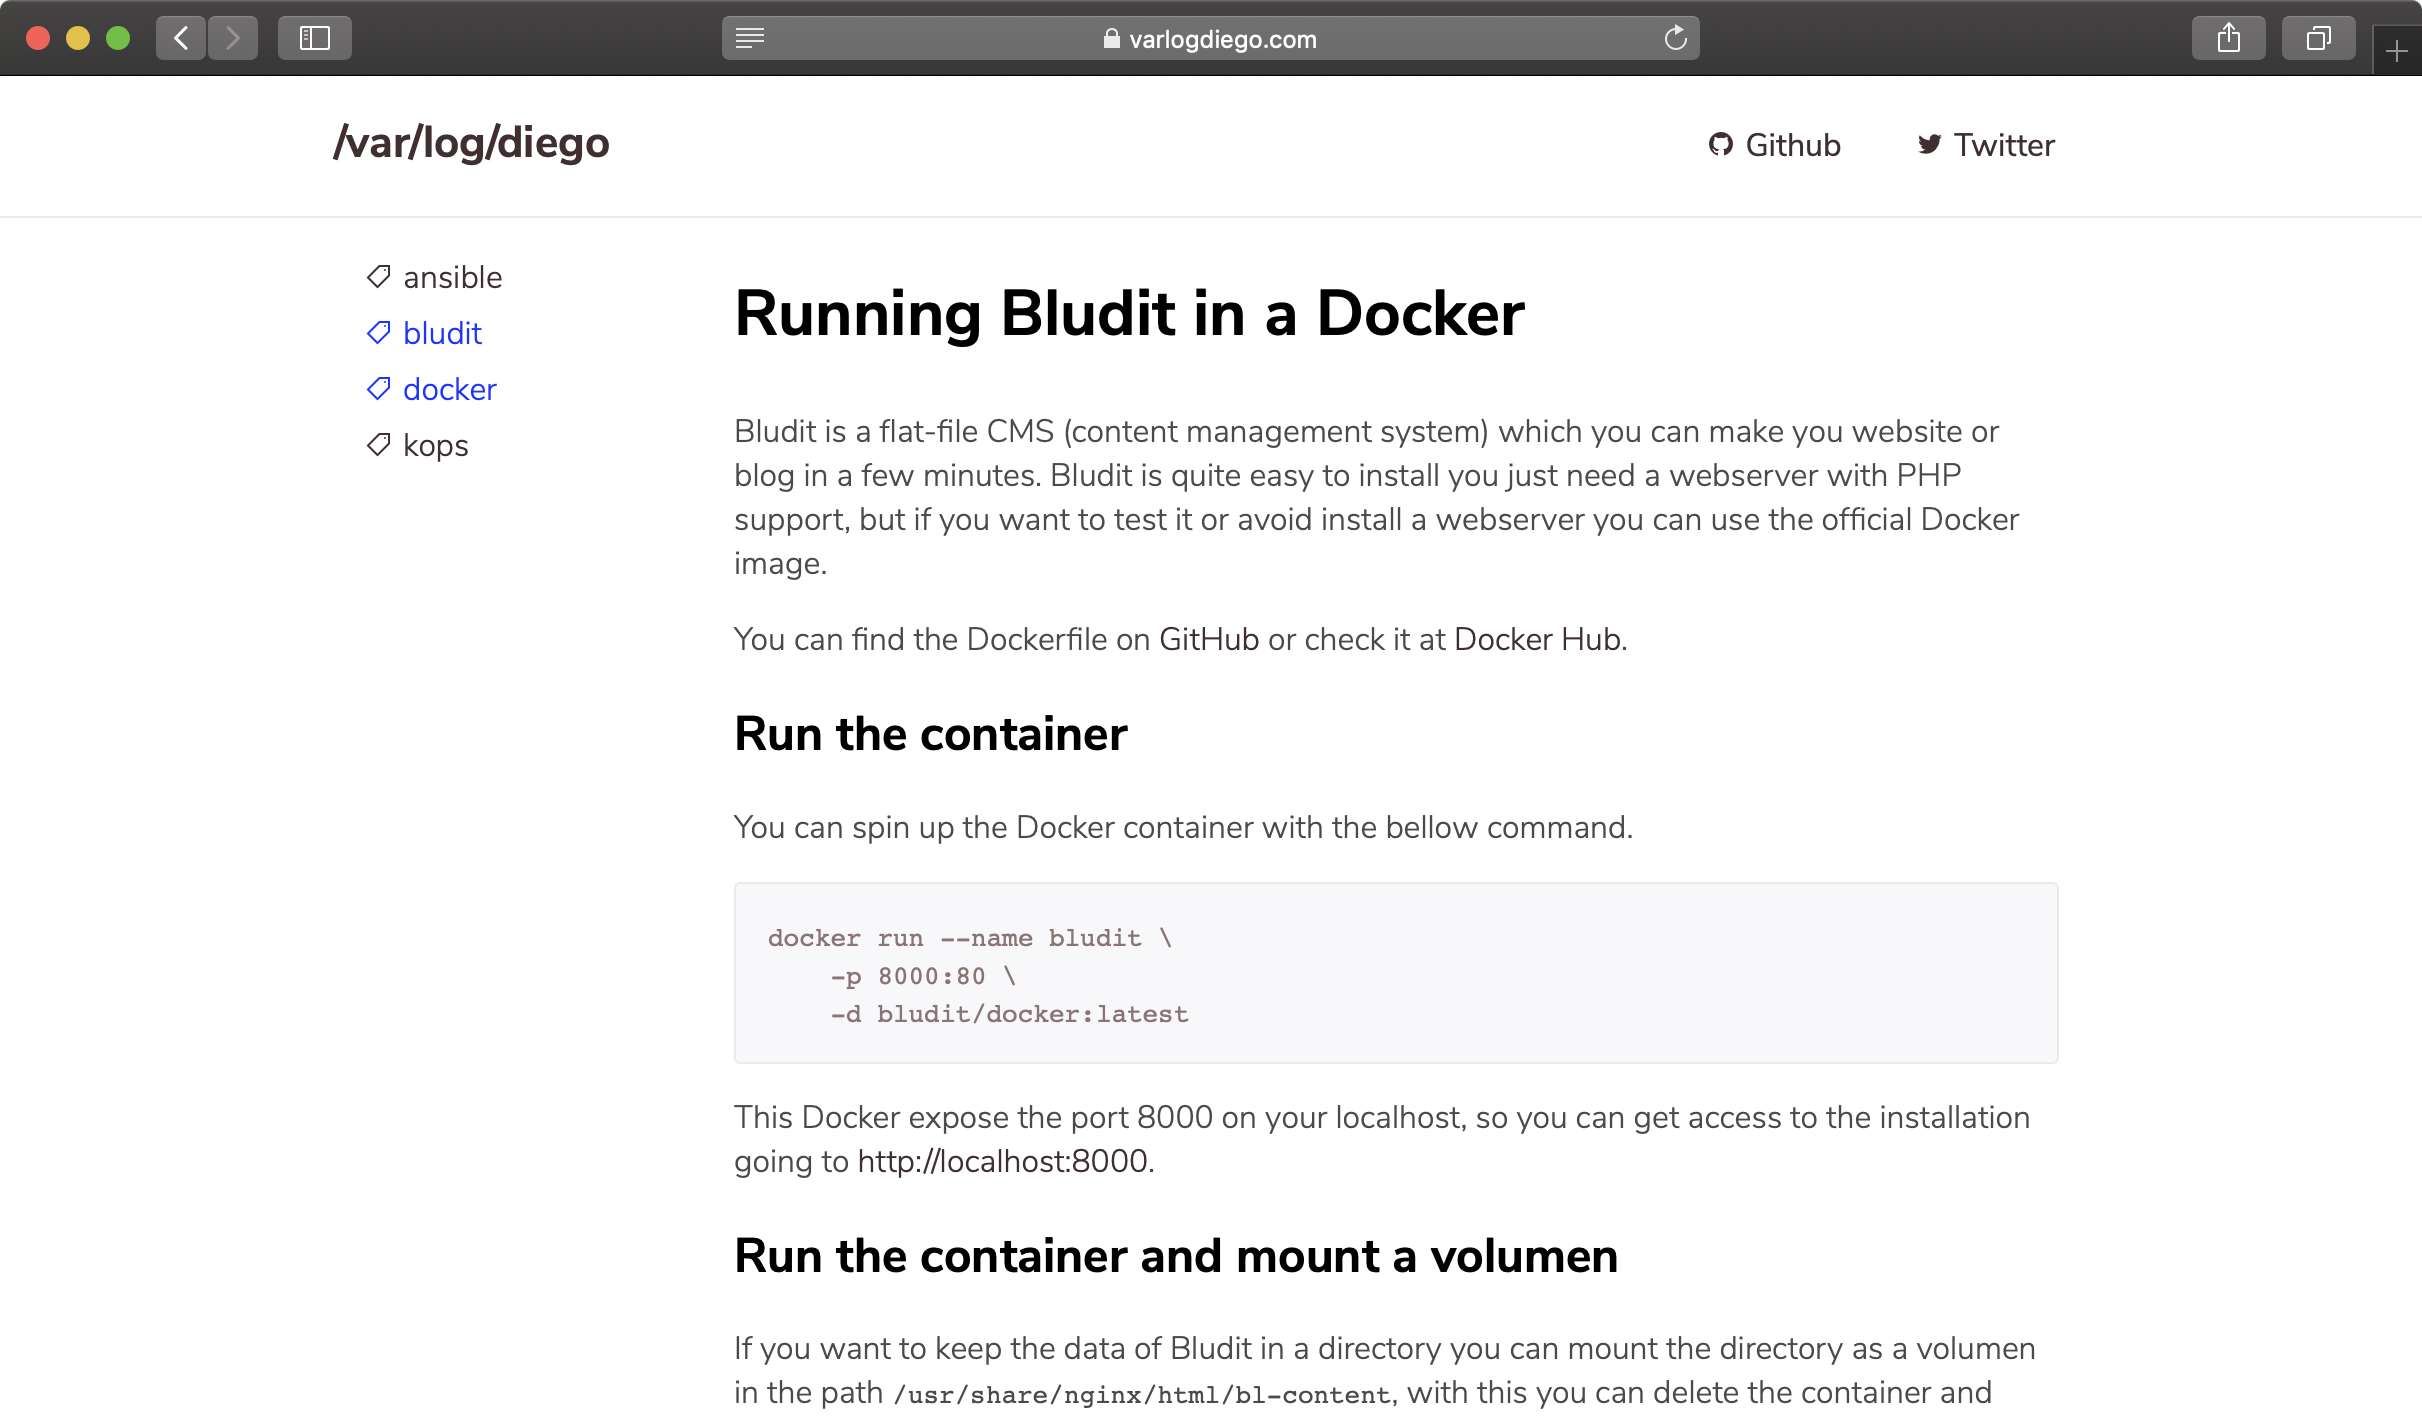Click the GitHub link in article body
The height and width of the screenshot is (1424, 2422).
tap(1208, 639)
